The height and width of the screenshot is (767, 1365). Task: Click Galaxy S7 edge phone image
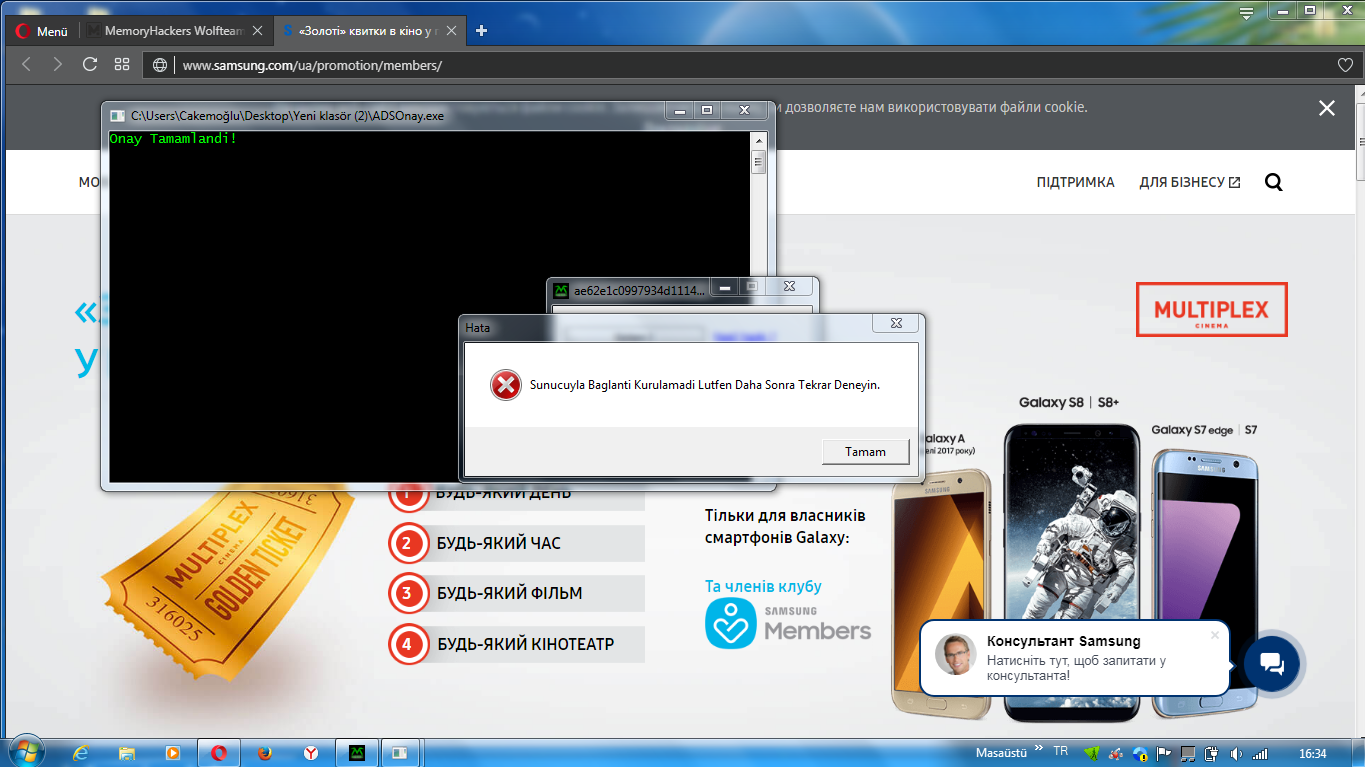(1204, 582)
